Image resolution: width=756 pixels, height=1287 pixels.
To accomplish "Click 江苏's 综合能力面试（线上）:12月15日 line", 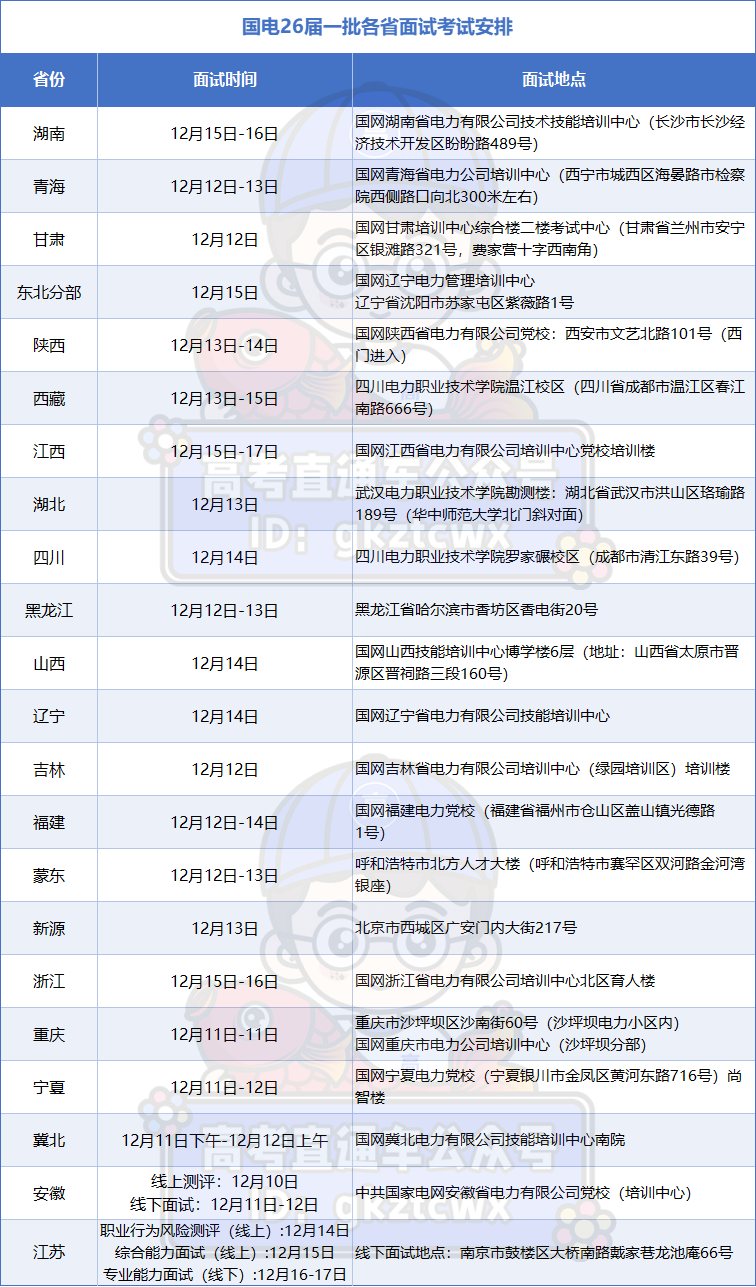I will [x=225, y=1252].
